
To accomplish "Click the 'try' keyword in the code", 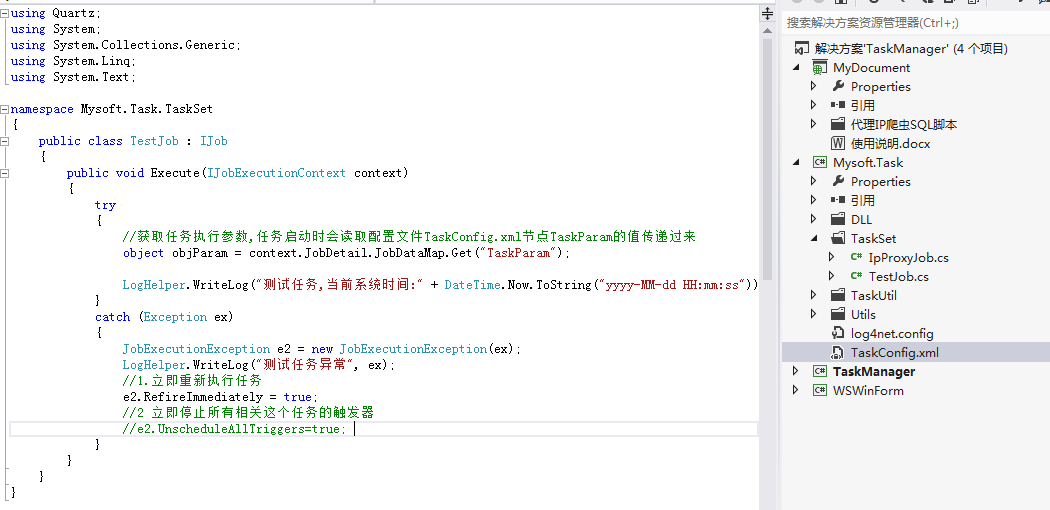I will (105, 205).
